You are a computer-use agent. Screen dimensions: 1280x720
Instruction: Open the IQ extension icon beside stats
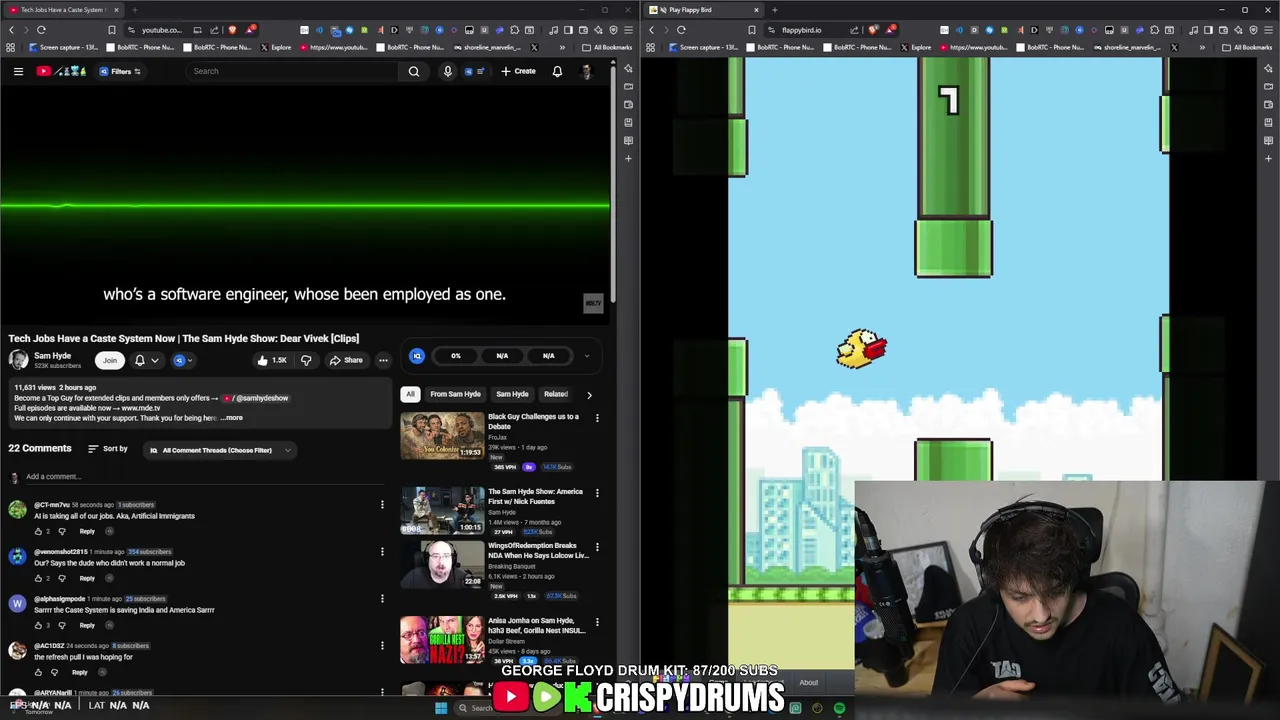417,356
